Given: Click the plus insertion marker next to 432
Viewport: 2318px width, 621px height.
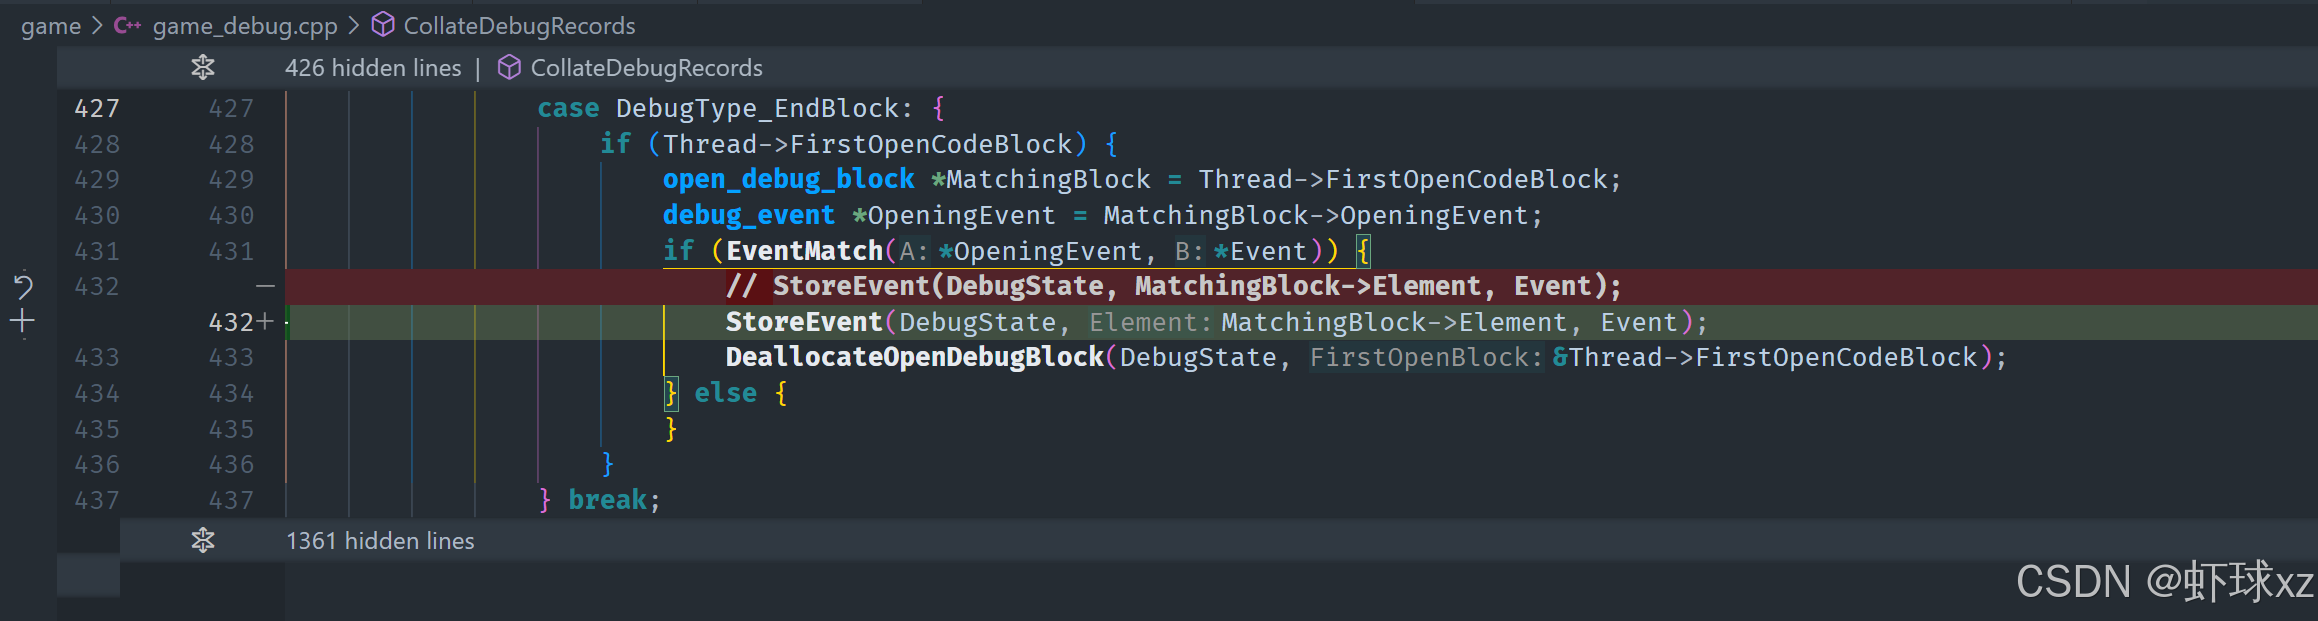Looking at the screenshot, I should (265, 321).
